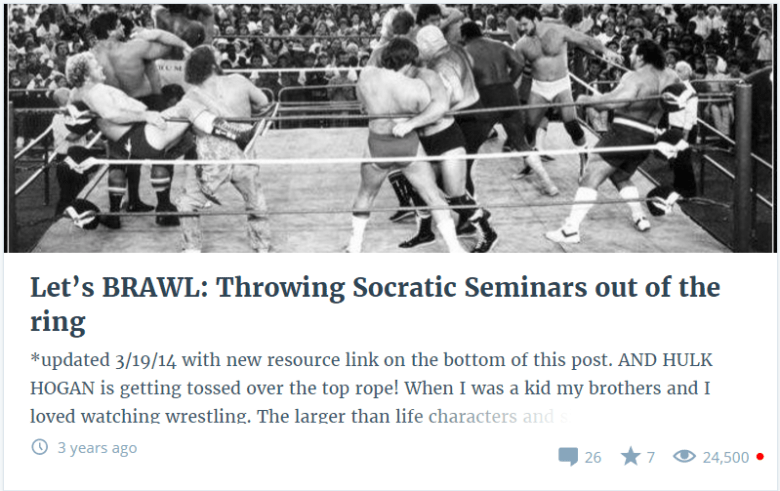Click the comment speech bubble icon
This screenshot has width=780, height=491.
[568, 457]
